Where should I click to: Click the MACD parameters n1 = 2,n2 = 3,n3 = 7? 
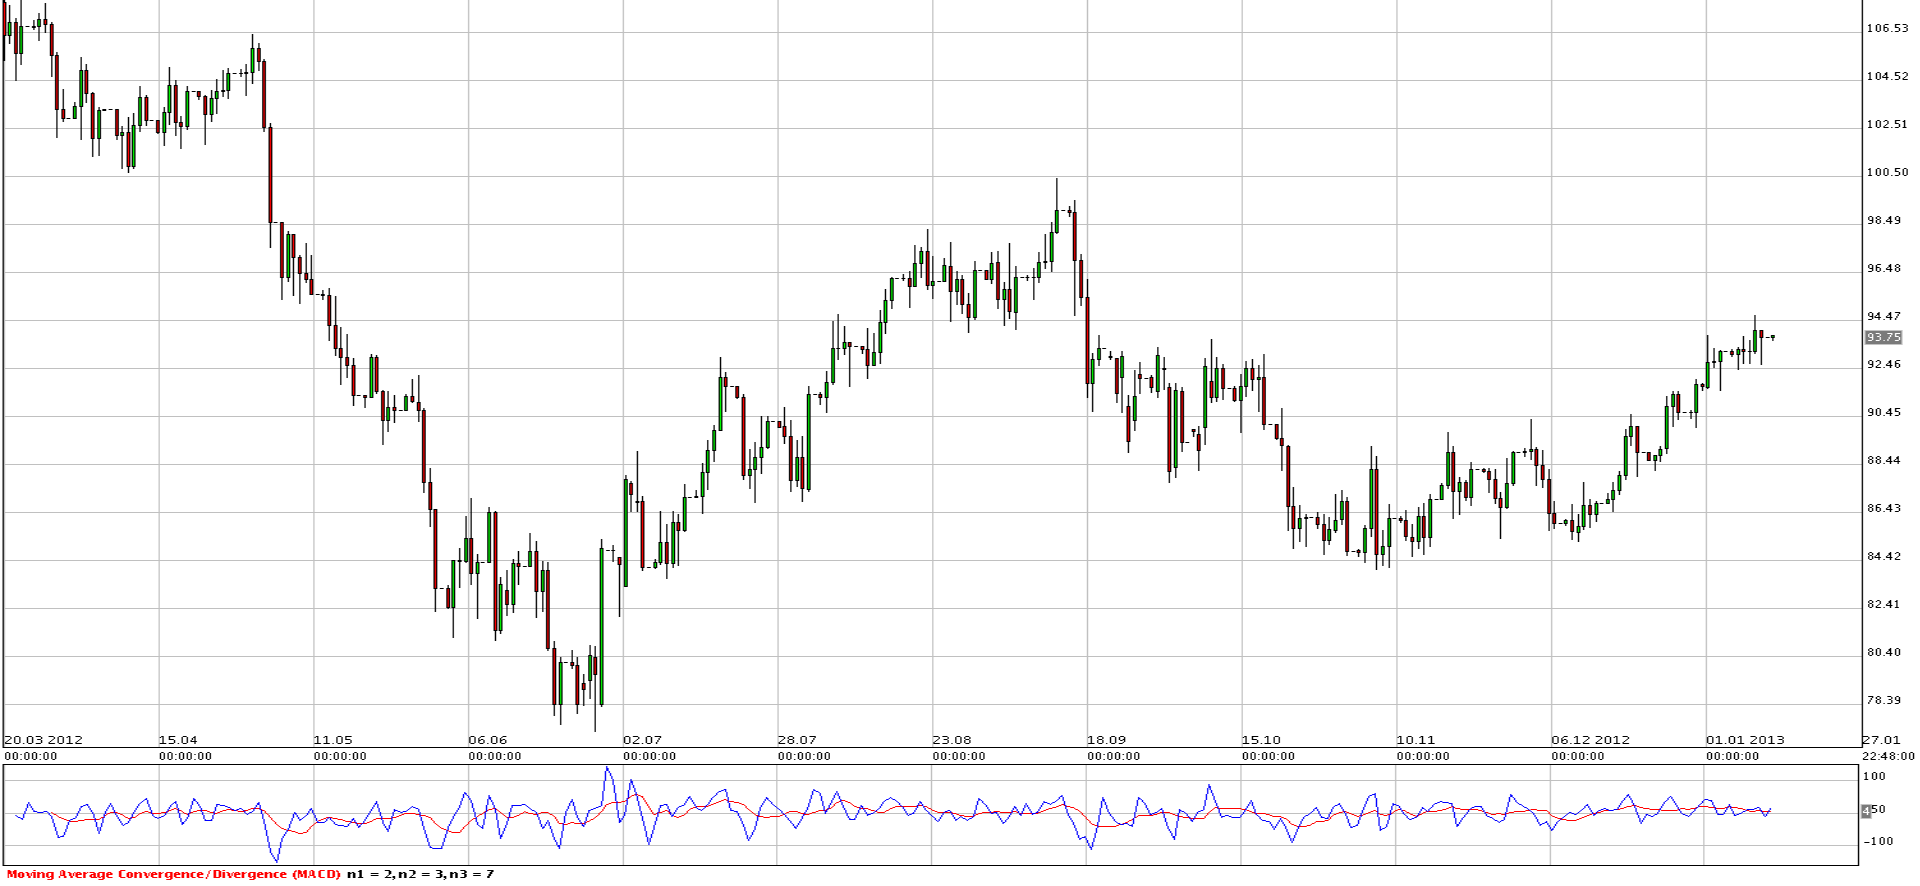tap(420, 875)
